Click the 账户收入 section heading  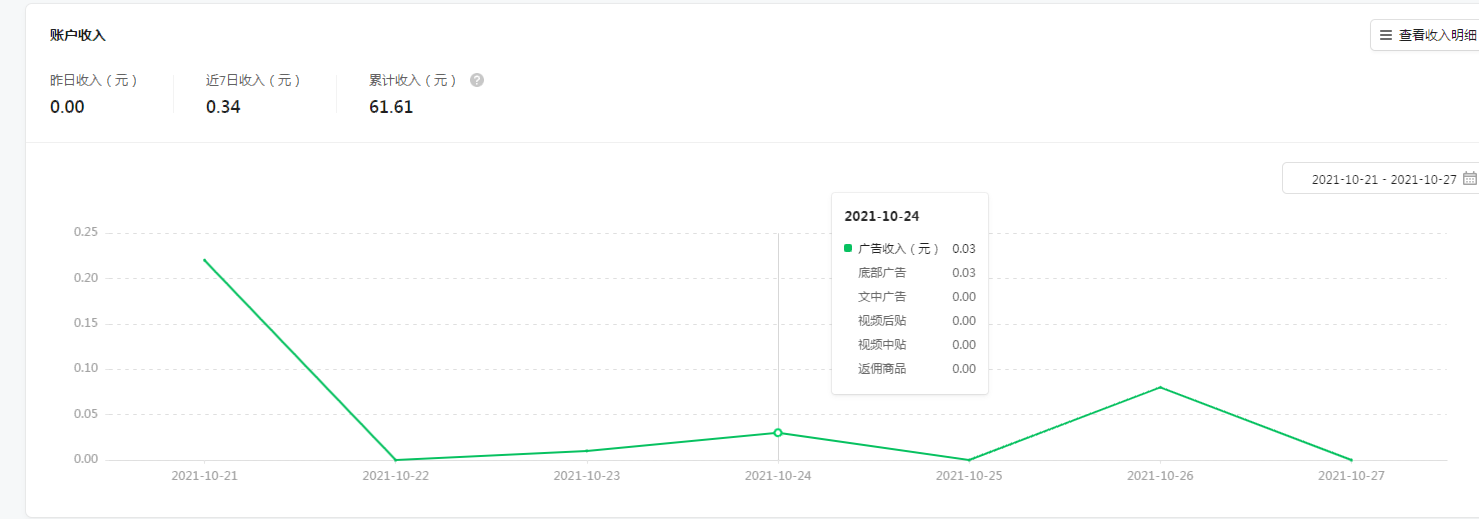click(78, 35)
